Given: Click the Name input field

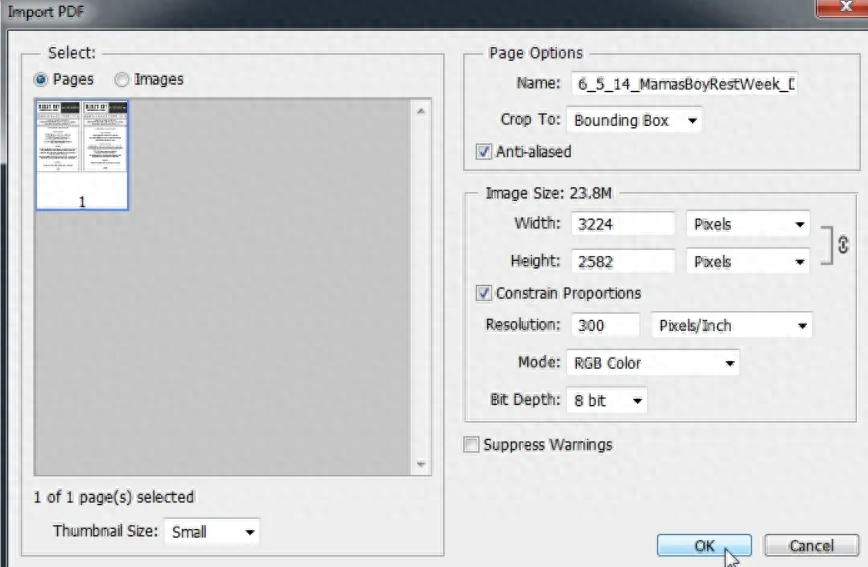Looking at the screenshot, I should point(684,84).
